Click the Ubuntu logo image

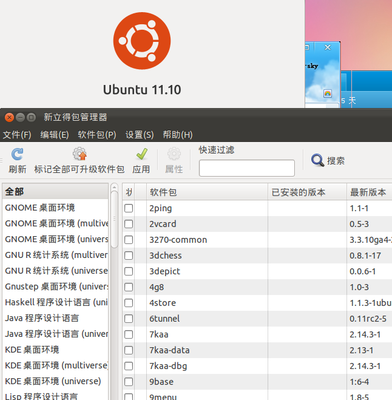(142, 41)
